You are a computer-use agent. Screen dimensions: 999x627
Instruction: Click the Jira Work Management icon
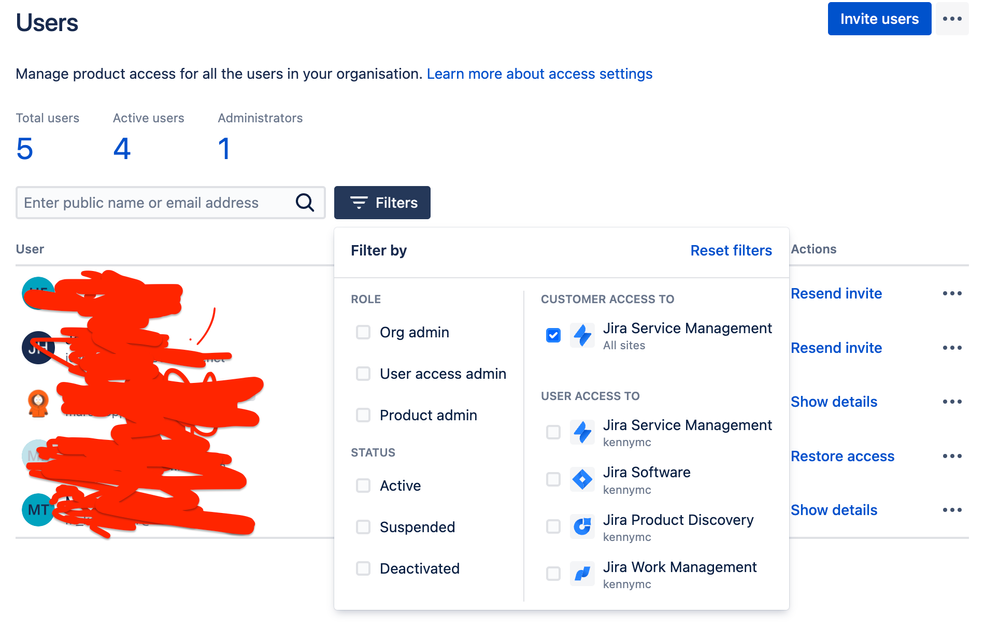[x=582, y=573]
